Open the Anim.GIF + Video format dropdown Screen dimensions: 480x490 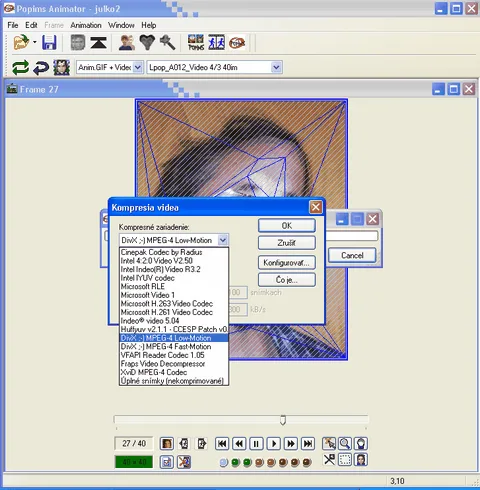(x=138, y=67)
